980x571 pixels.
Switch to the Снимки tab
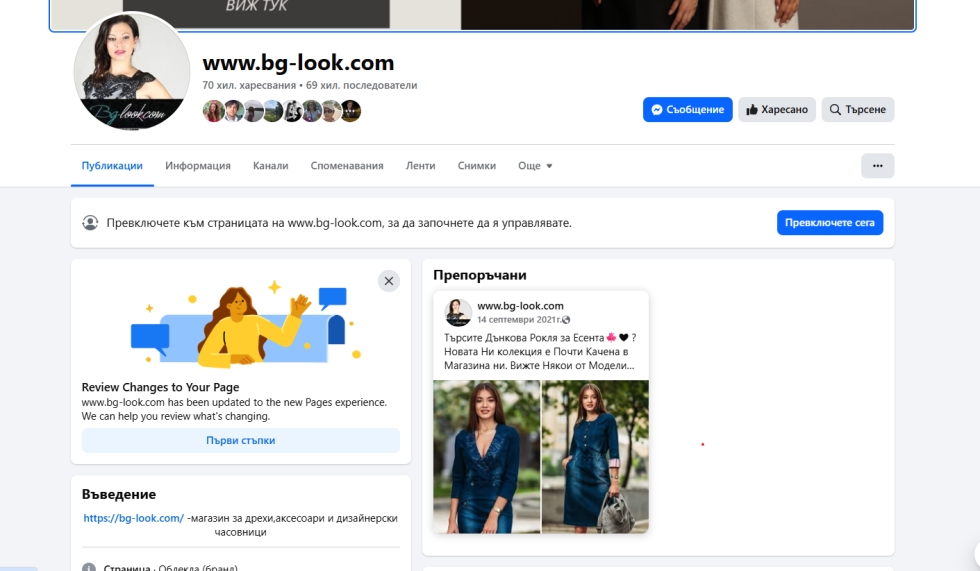(476, 166)
